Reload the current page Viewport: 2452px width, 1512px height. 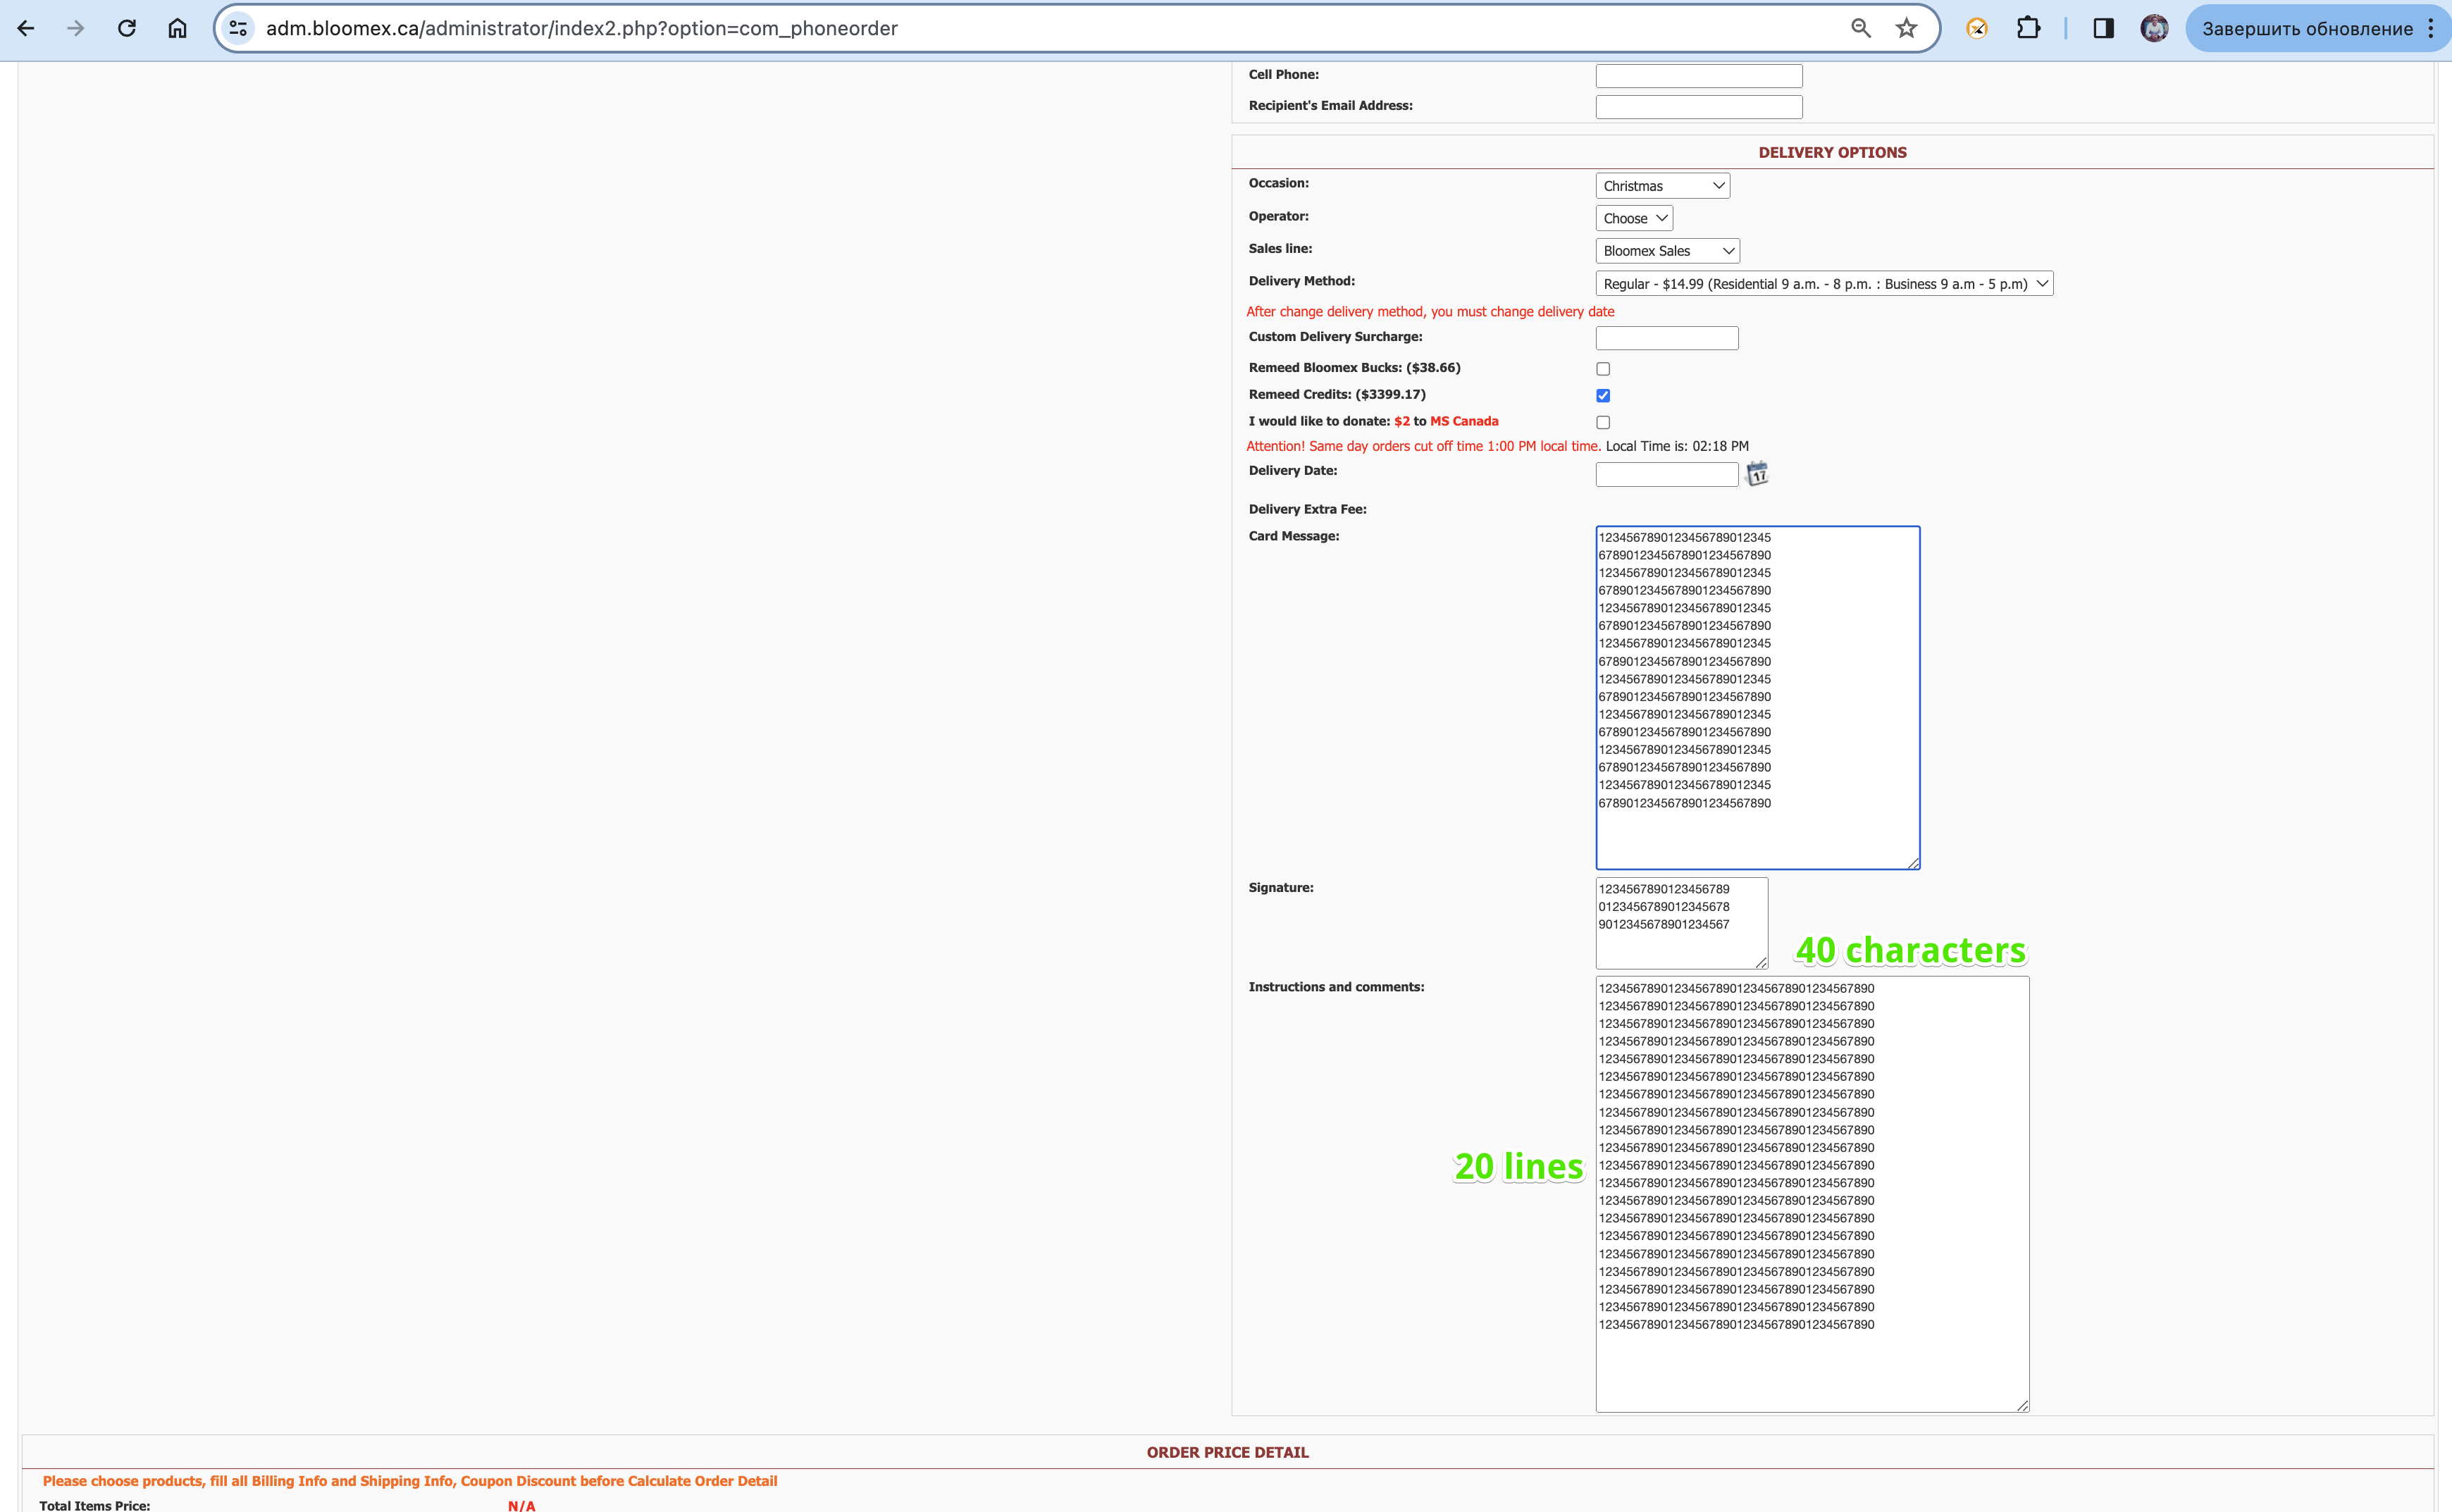click(x=127, y=28)
